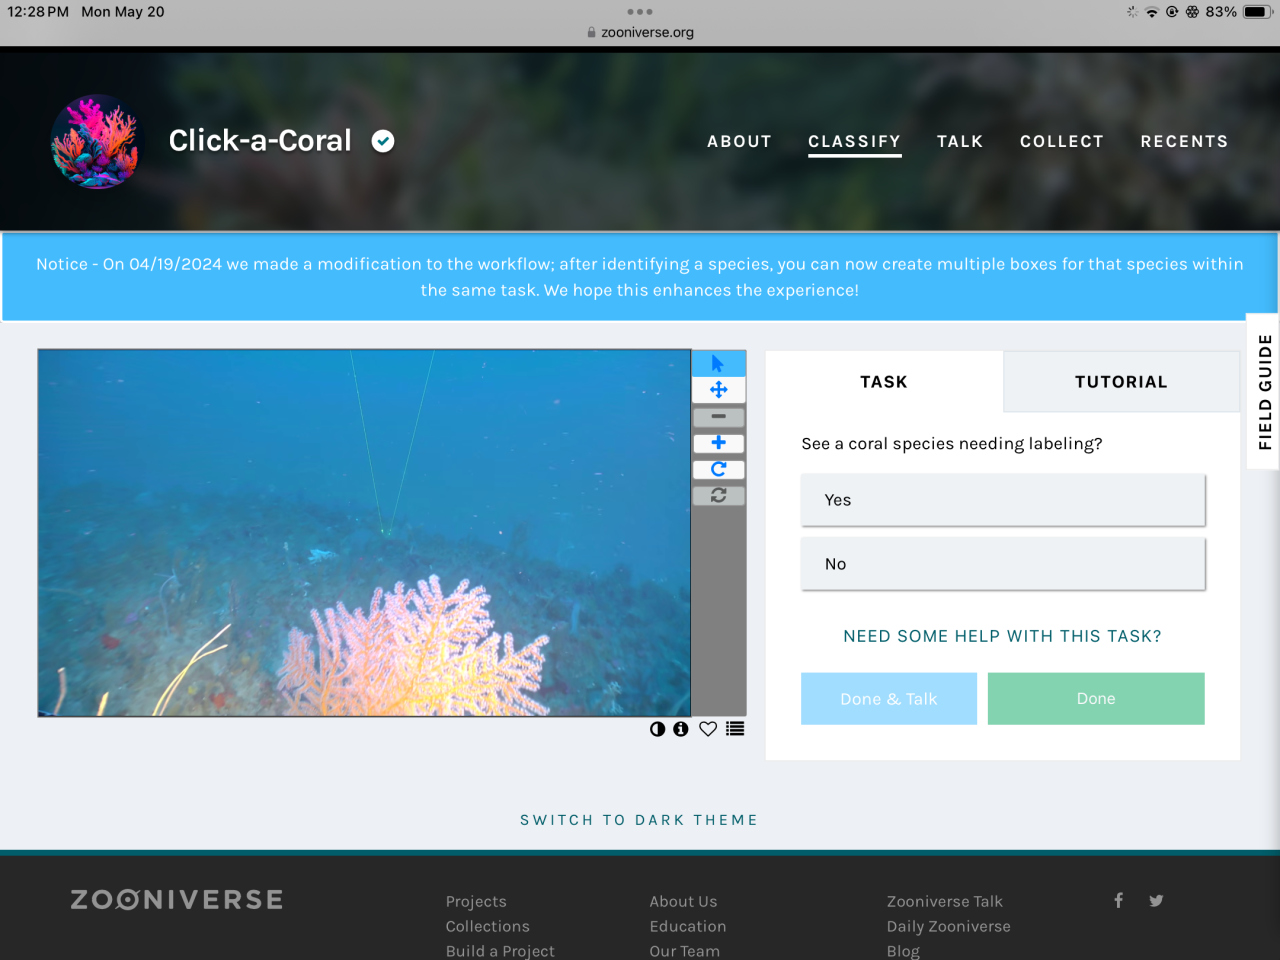The height and width of the screenshot is (960, 1280).
Task: Answer Yes to coral labeling question
Action: click(1003, 500)
